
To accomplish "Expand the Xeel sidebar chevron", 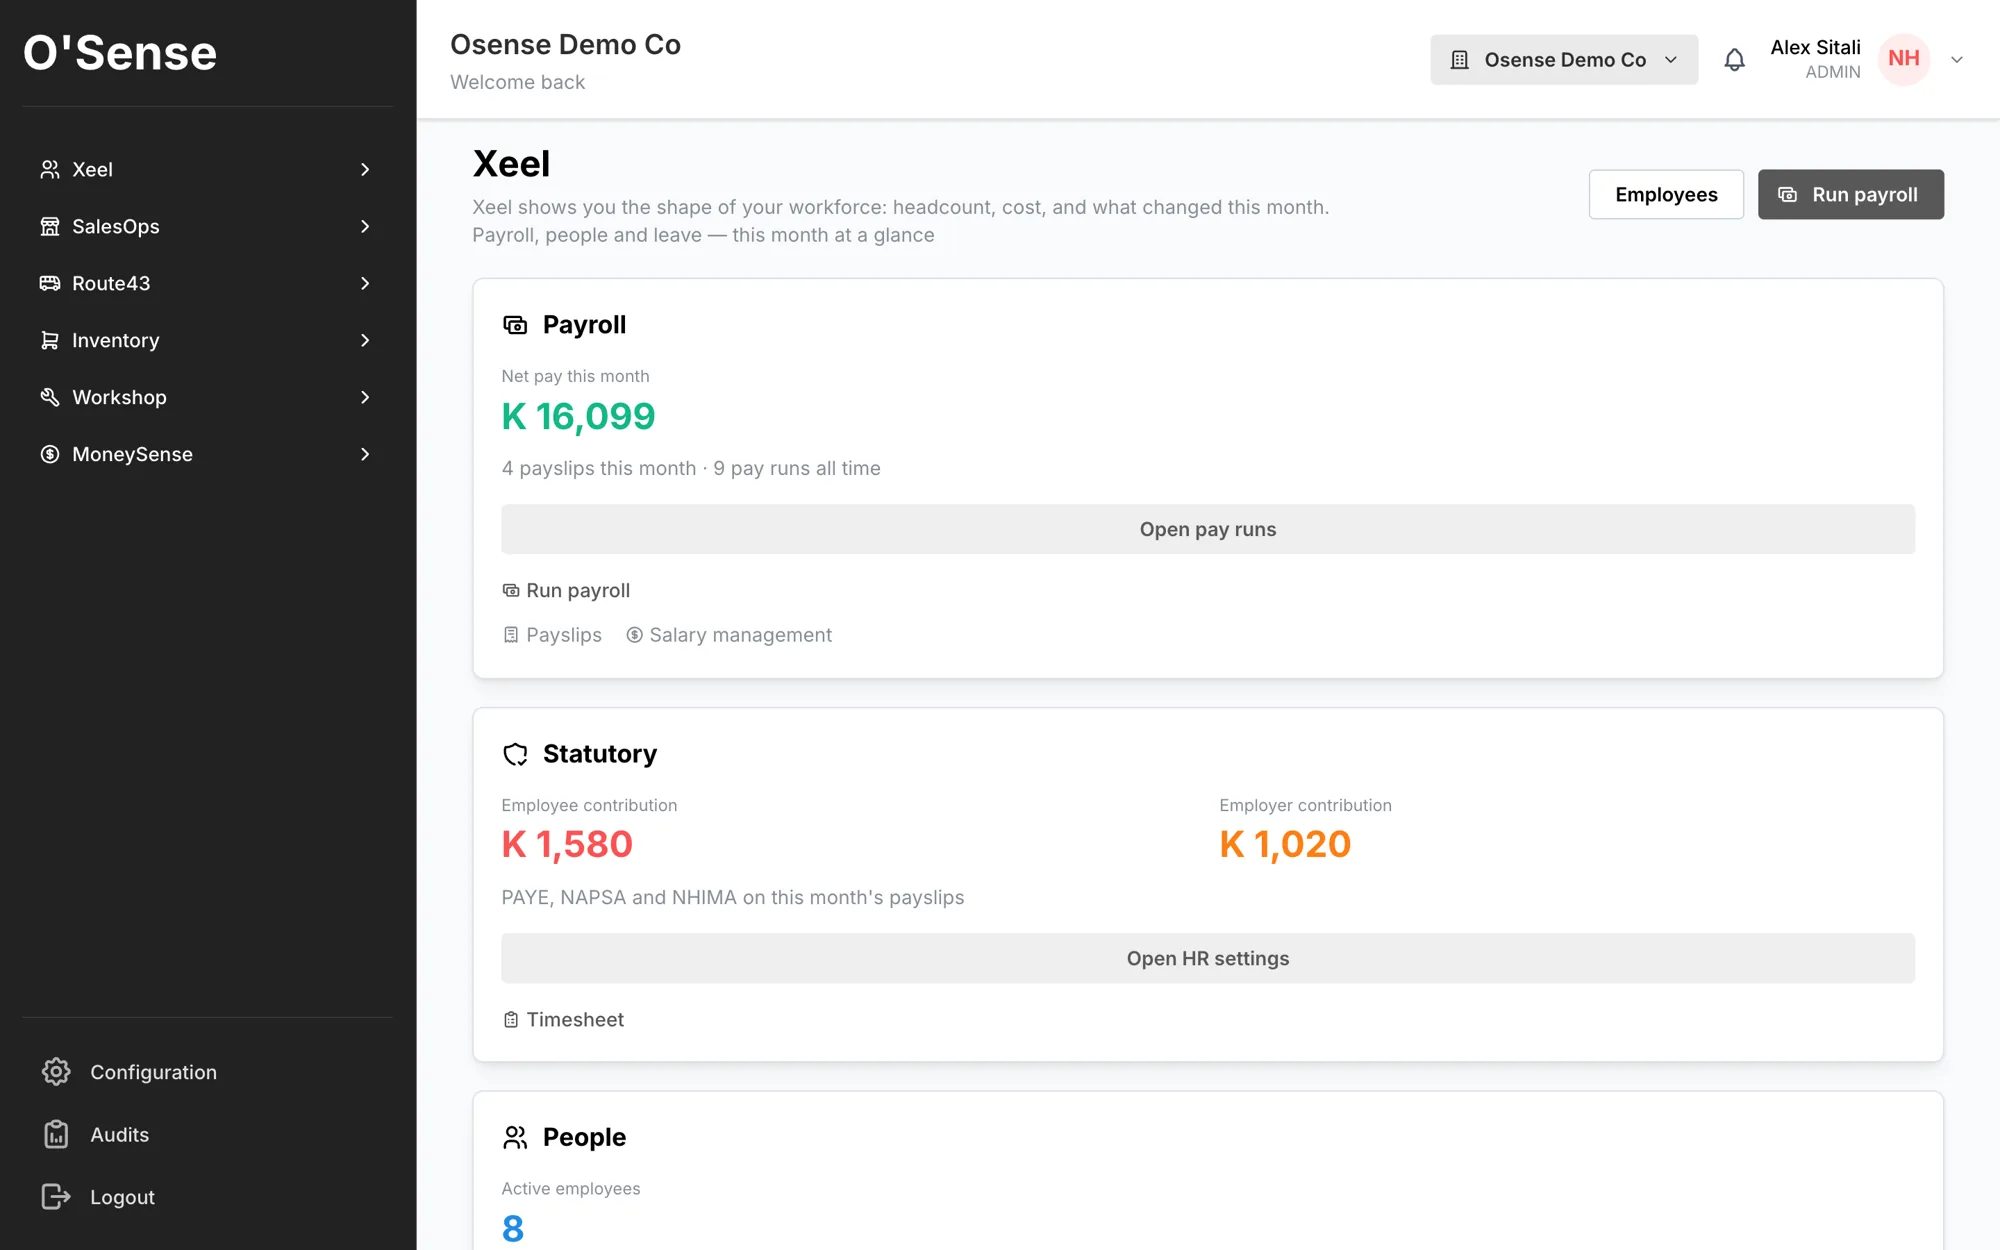I will pyautogui.click(x=365, y=170).
